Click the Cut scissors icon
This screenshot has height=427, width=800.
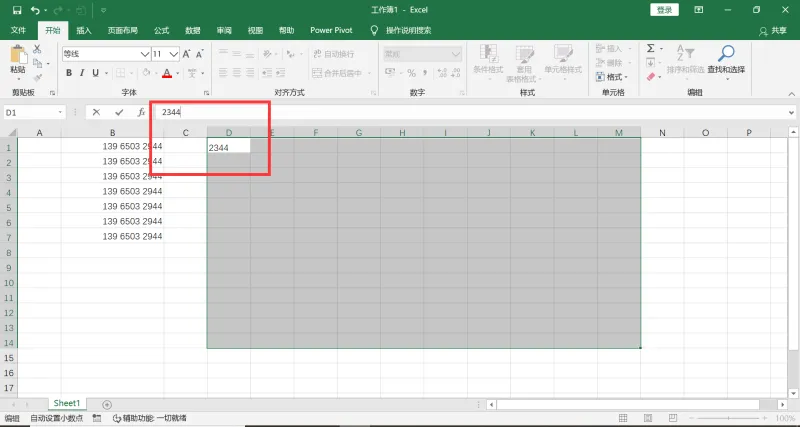click(37, 49)
